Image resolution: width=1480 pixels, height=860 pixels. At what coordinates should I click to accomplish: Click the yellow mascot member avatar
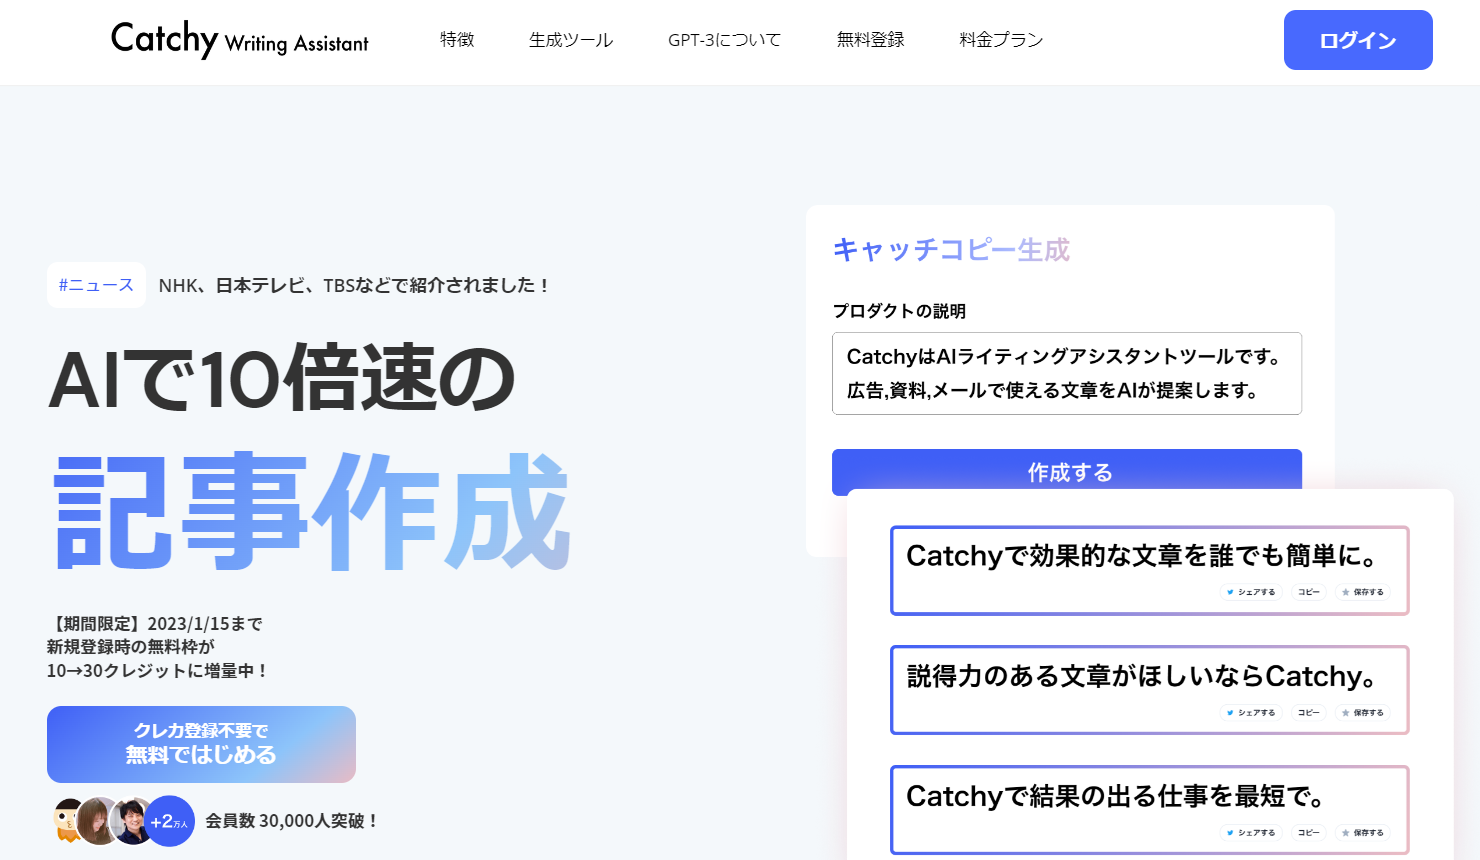coord(68,821)
